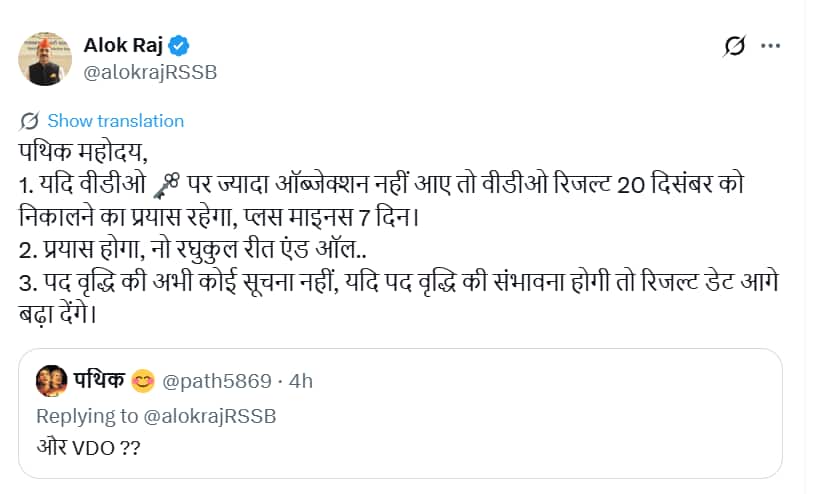826x494 pixels.
Task: Show translation of the tweet
Action: point(116,121)
